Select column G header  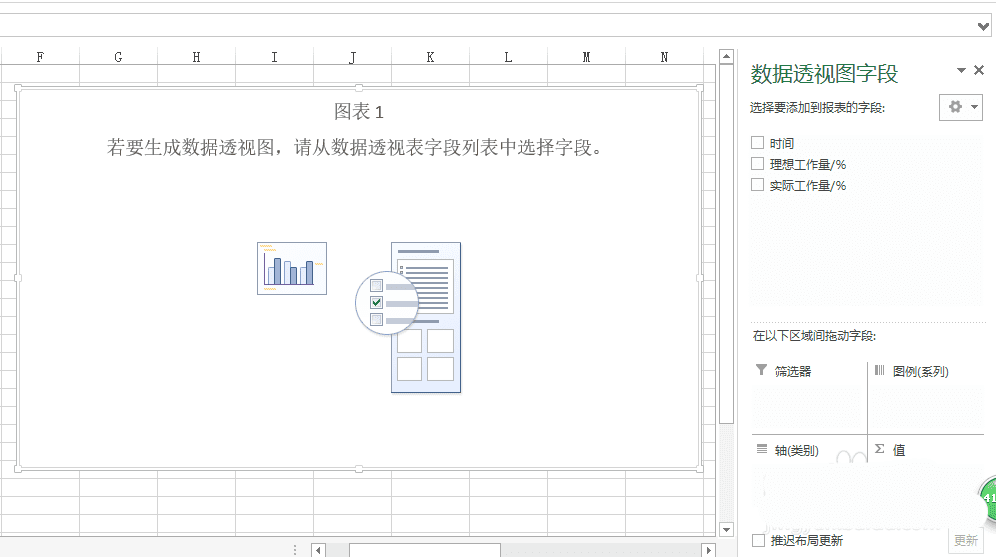(118, 57)
